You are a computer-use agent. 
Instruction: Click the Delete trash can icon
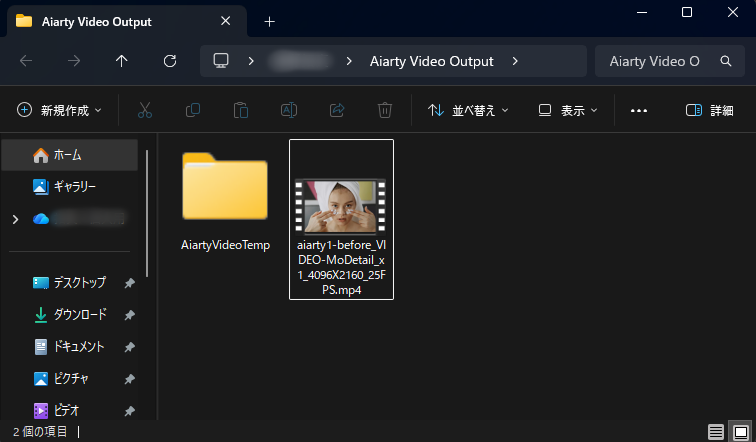click(x=385, y=110)
